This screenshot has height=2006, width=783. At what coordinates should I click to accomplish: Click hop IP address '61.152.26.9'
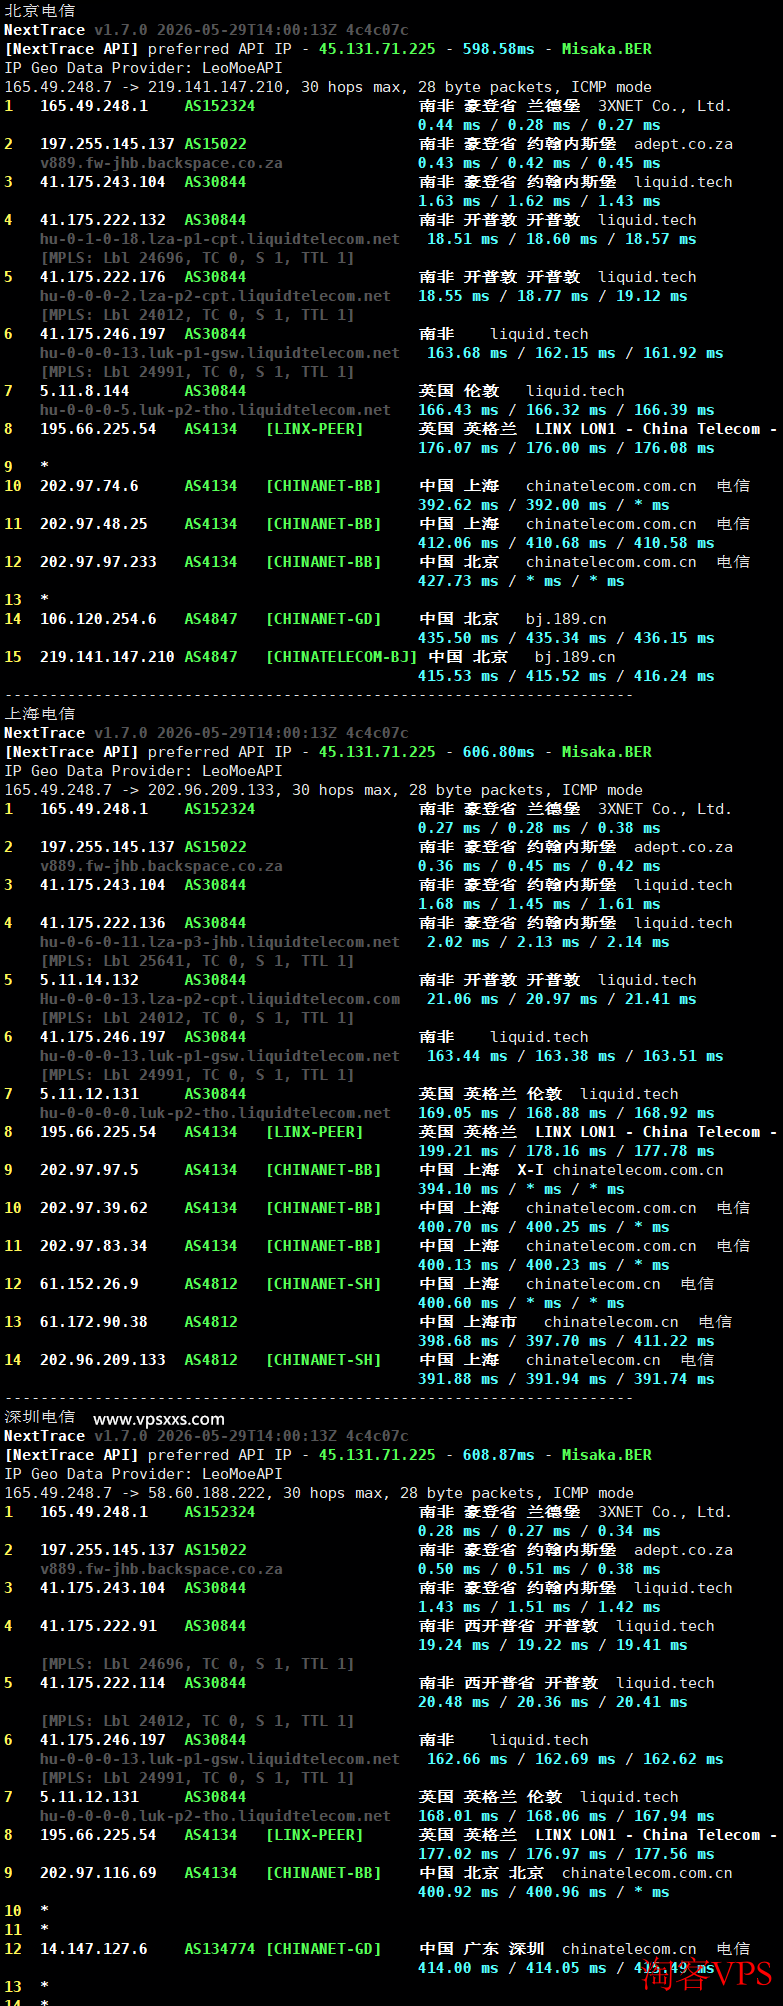(89, 1284)
